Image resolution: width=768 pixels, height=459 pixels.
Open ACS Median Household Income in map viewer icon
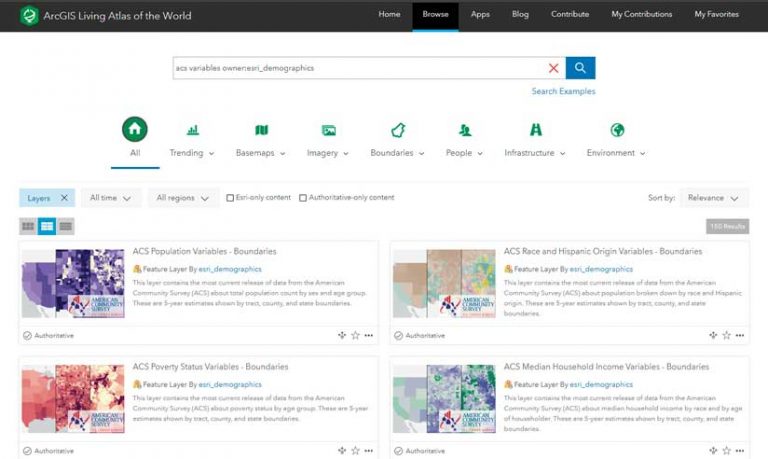click(713, 451)
